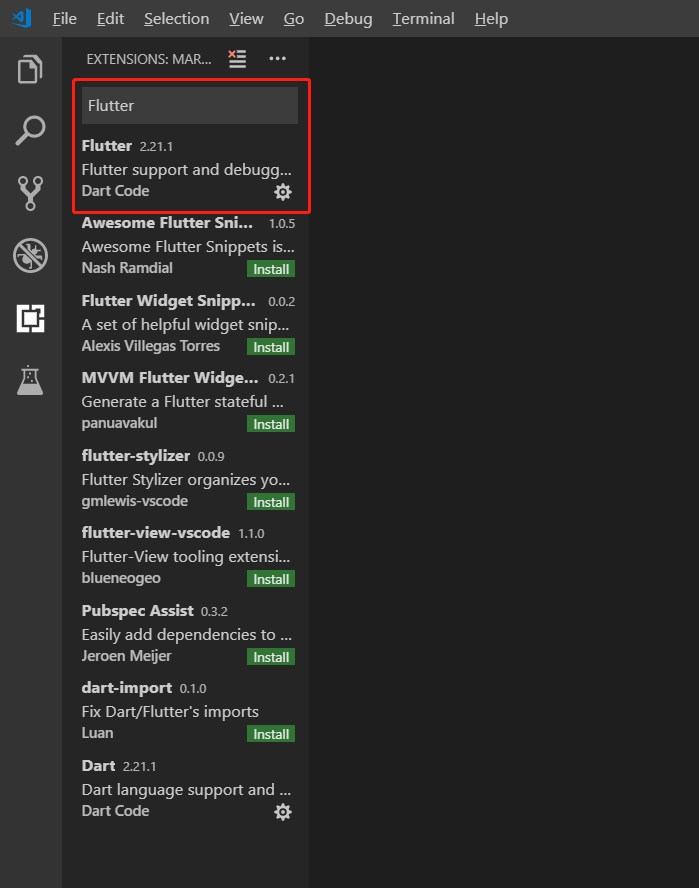Image resolution: width=699 pixels, height=888 pixels.
Task: Click publisher name blueneogeo
Action: 121,578
